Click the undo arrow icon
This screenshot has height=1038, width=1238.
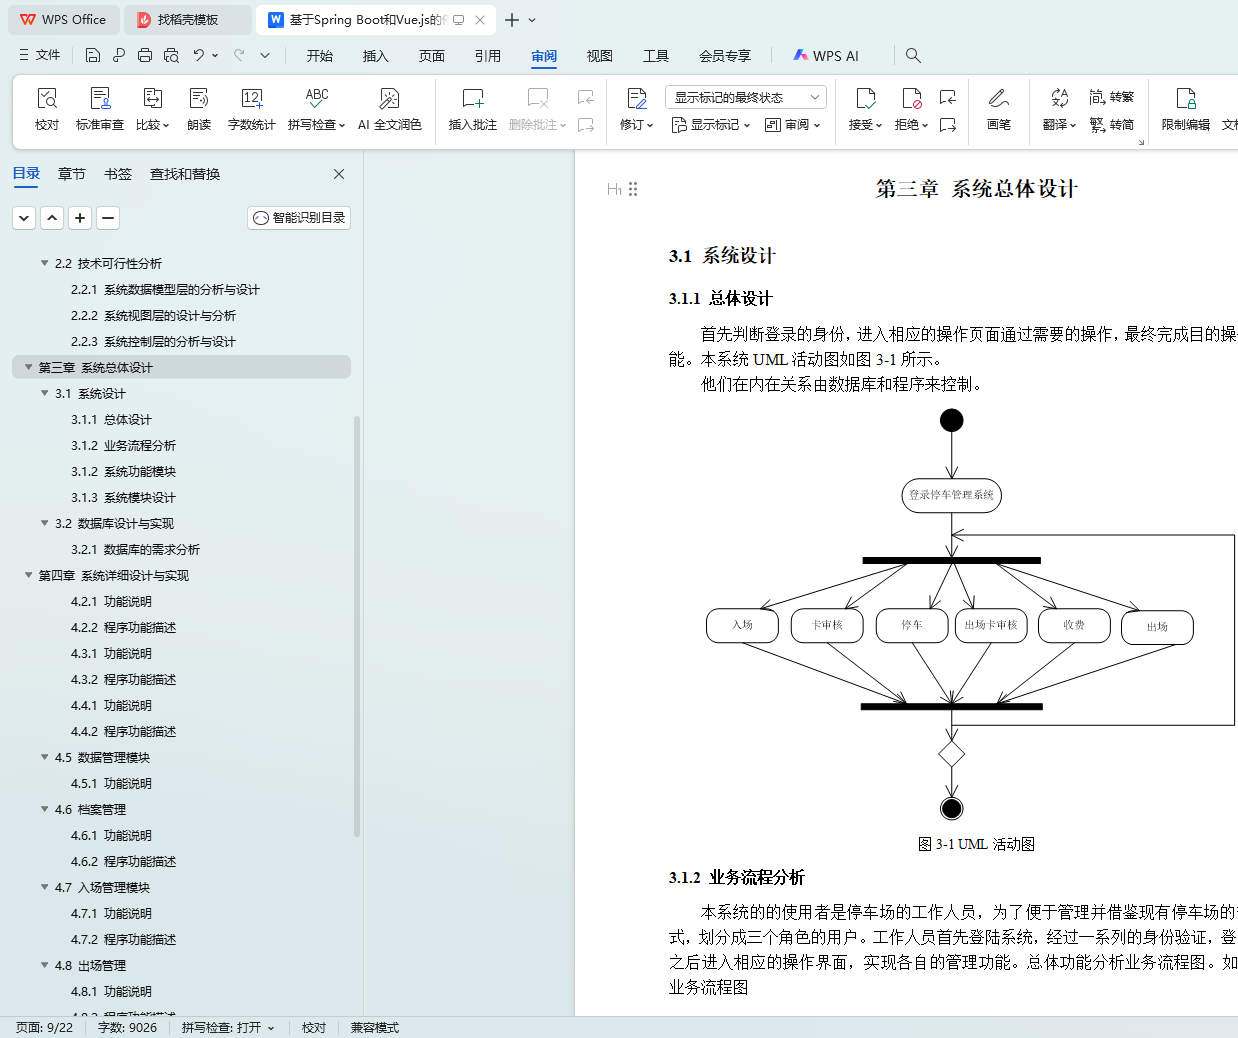pyautogui.click(x=199, y=55)
